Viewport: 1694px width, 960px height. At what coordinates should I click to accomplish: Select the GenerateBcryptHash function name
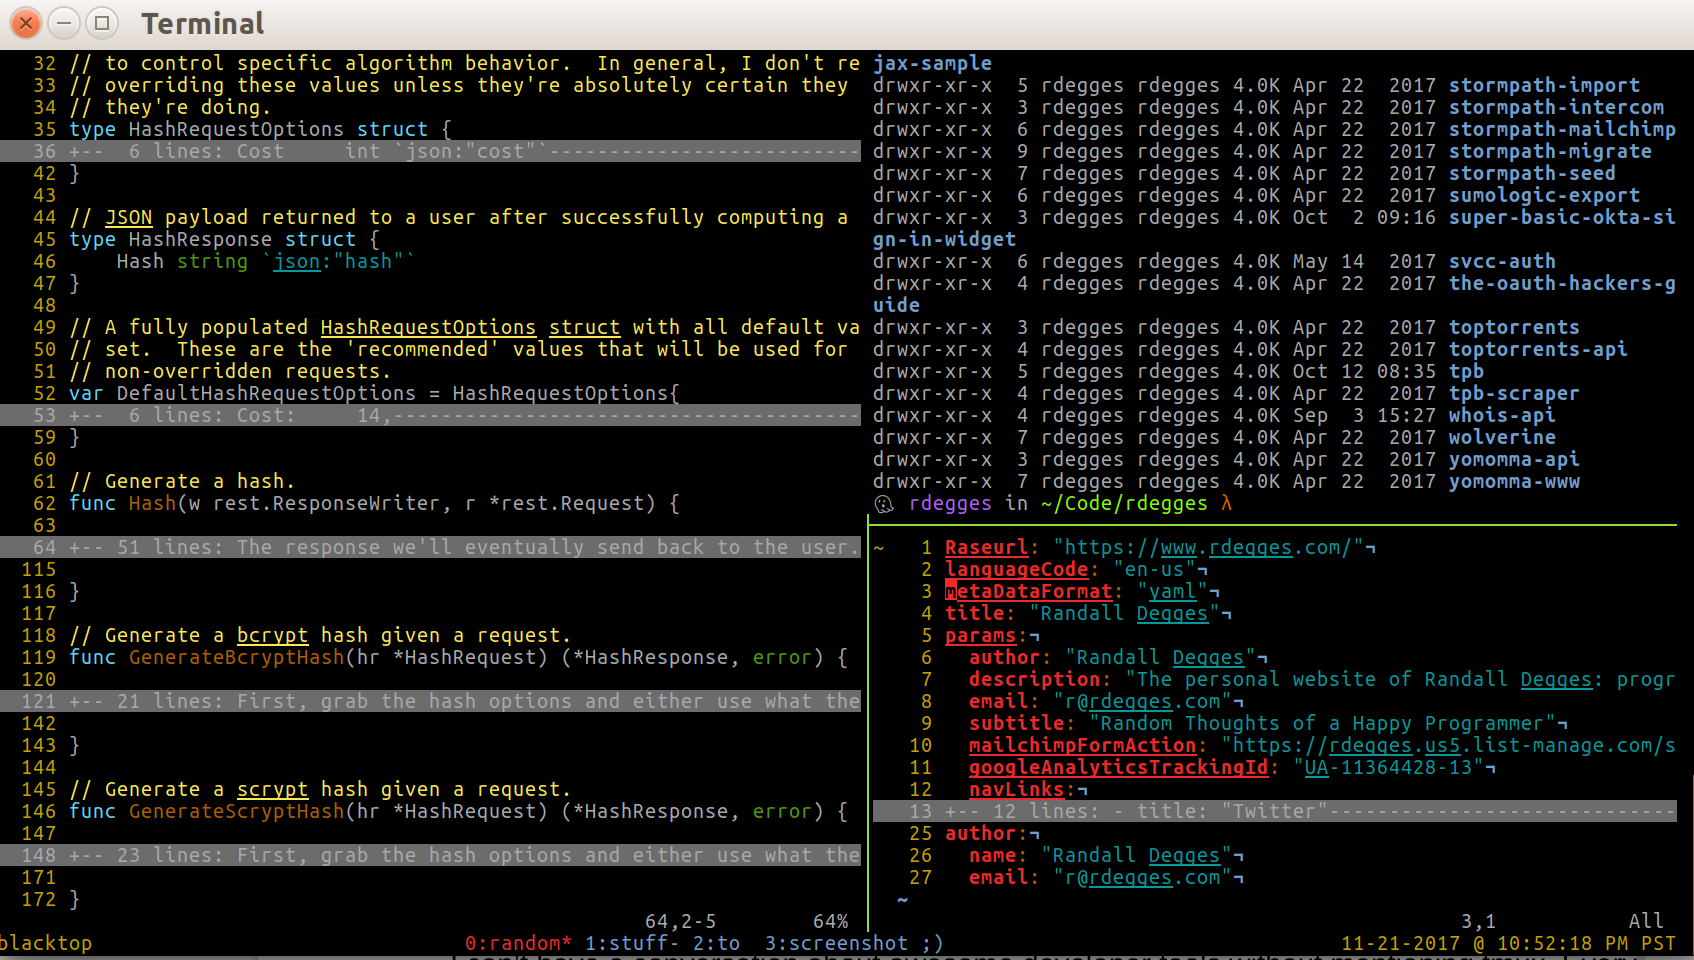click(236, 657)
